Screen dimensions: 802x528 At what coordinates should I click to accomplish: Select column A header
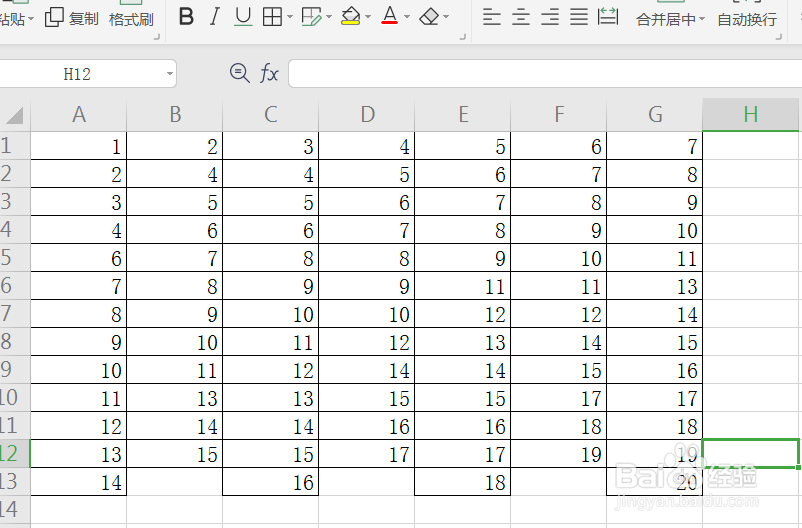point(79,115)
